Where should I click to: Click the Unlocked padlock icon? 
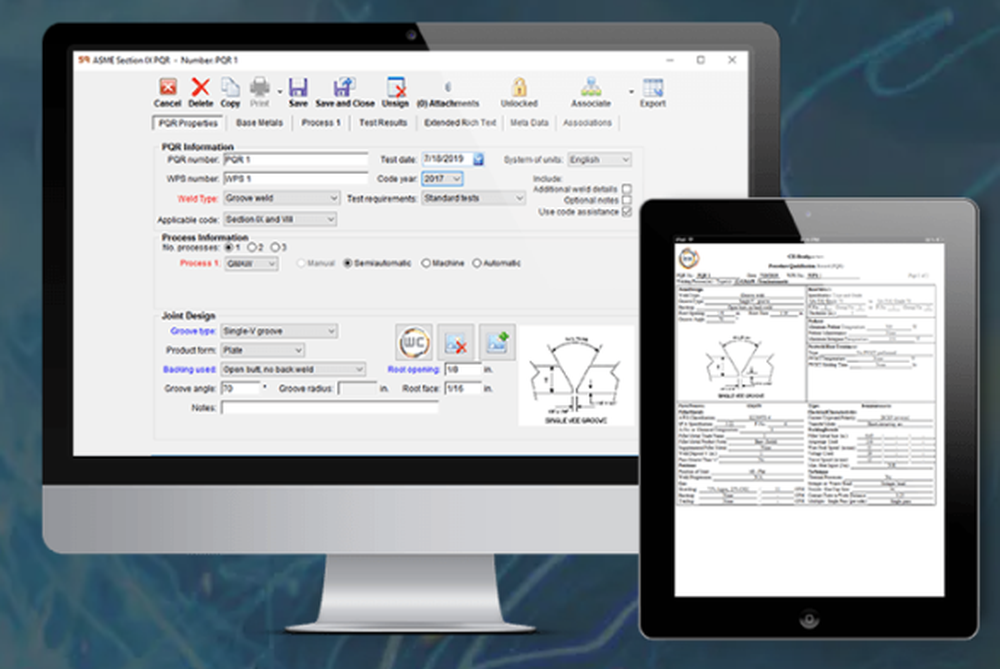(x=519, y=87)
